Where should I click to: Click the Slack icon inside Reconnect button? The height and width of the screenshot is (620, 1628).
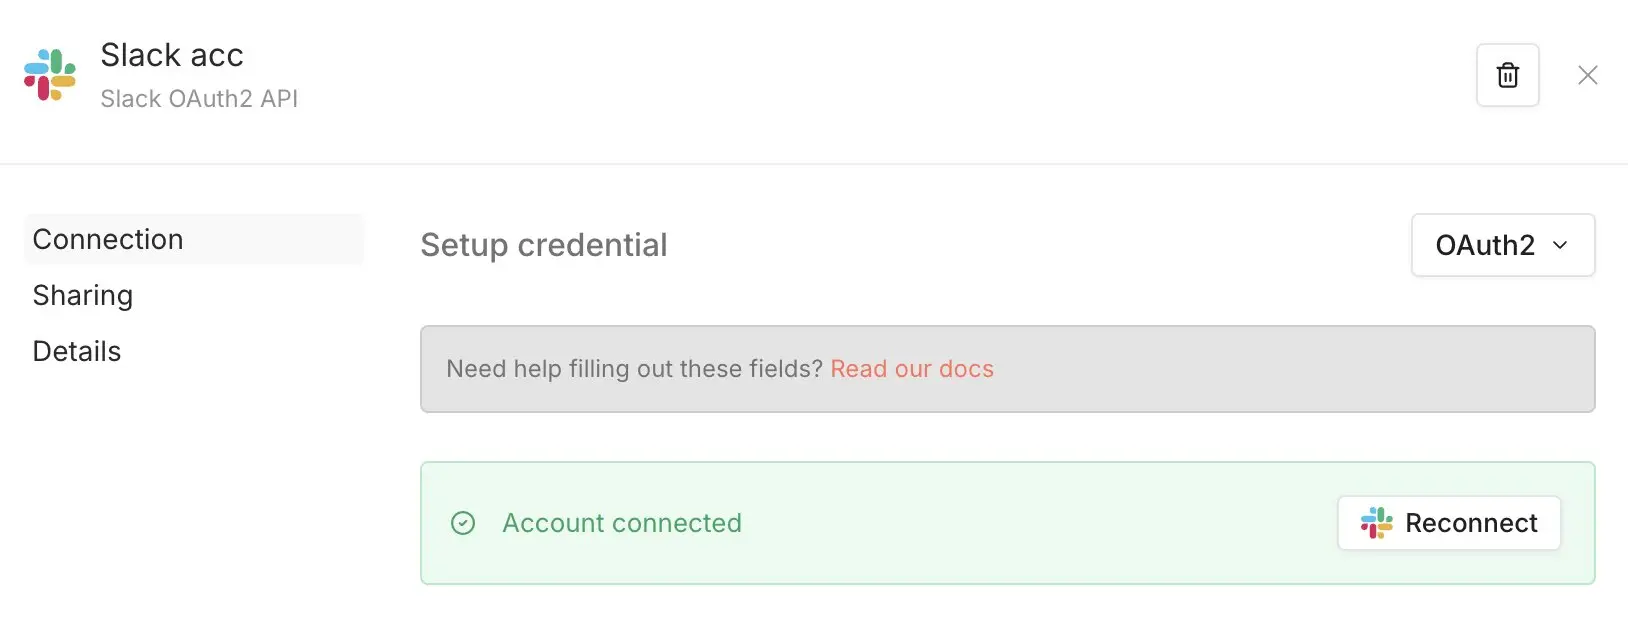tap(1377, 523)
